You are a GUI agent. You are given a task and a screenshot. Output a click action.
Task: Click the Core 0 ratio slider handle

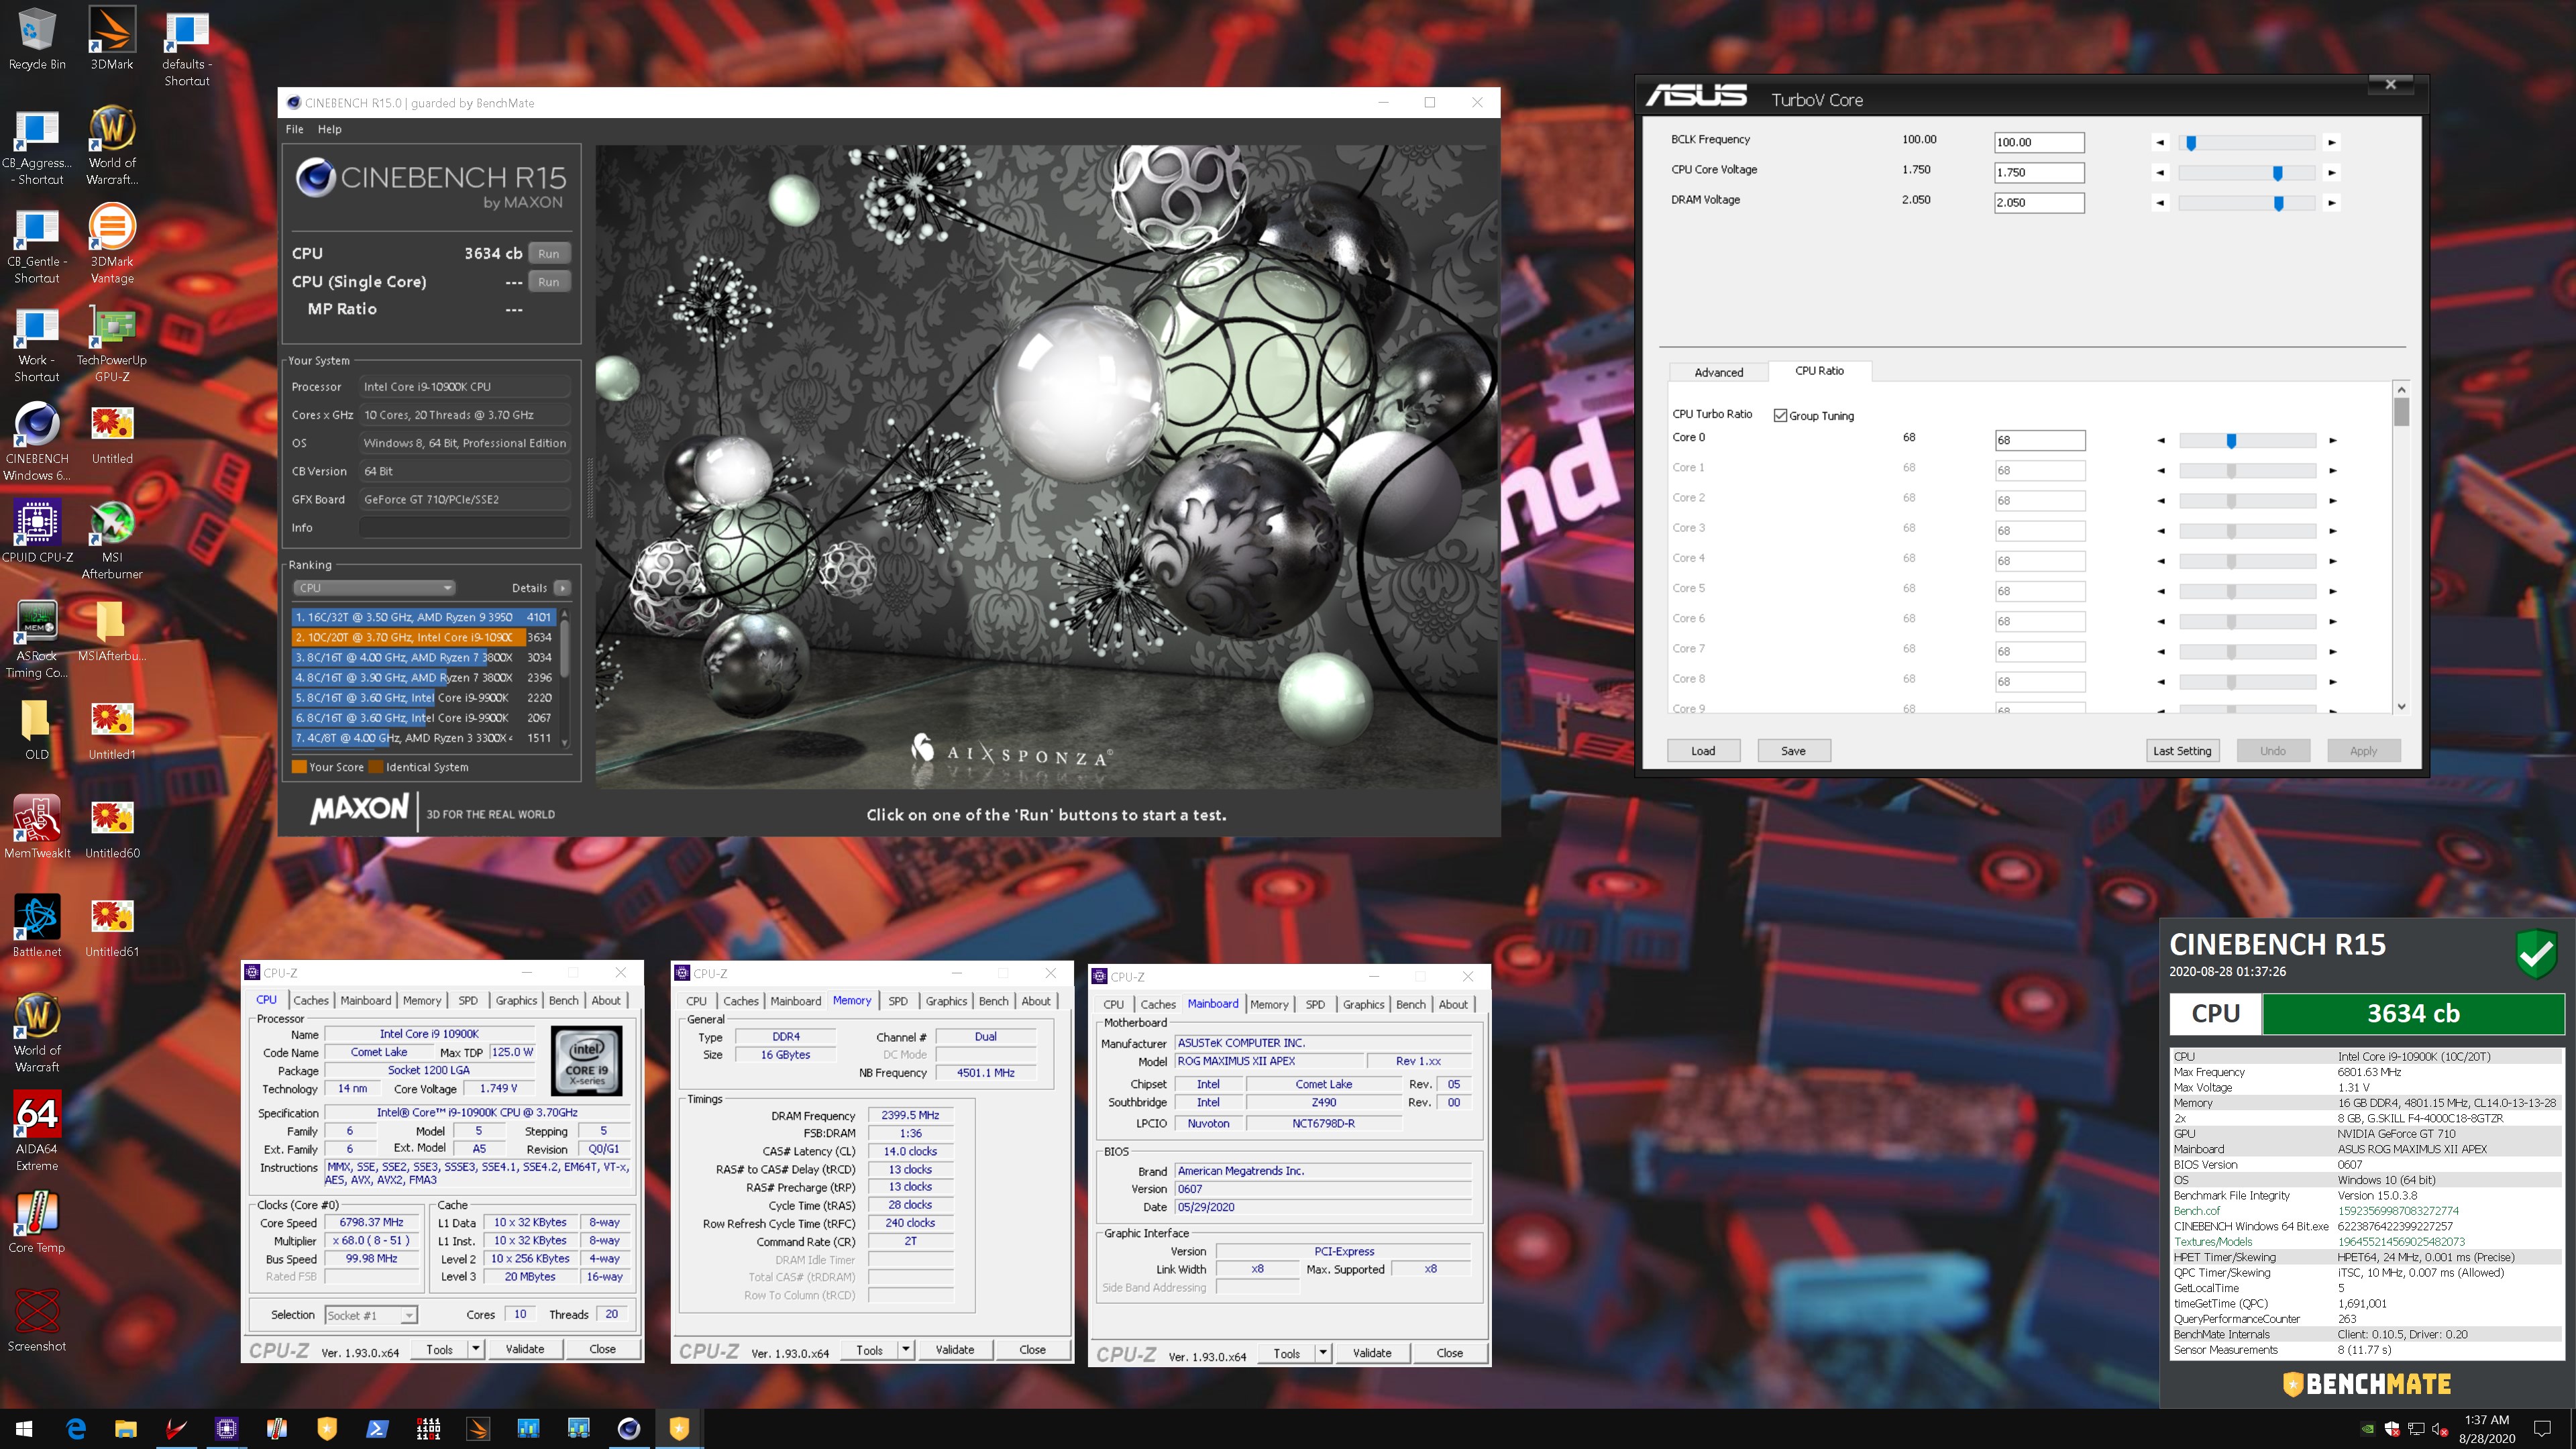click(x=2231, y=441)
